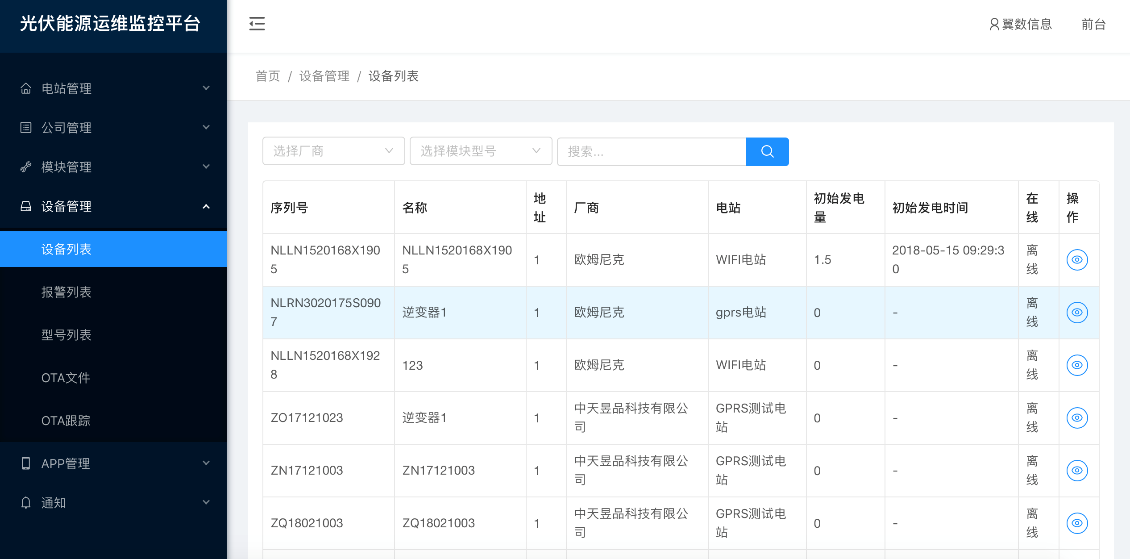Select the OTA文件 menu item
This screenshot has height=559, width=1130.
66,378
